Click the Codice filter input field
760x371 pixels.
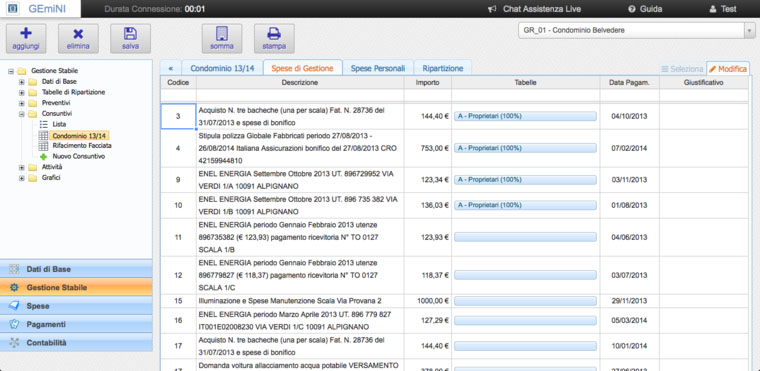tap(178, 96)
